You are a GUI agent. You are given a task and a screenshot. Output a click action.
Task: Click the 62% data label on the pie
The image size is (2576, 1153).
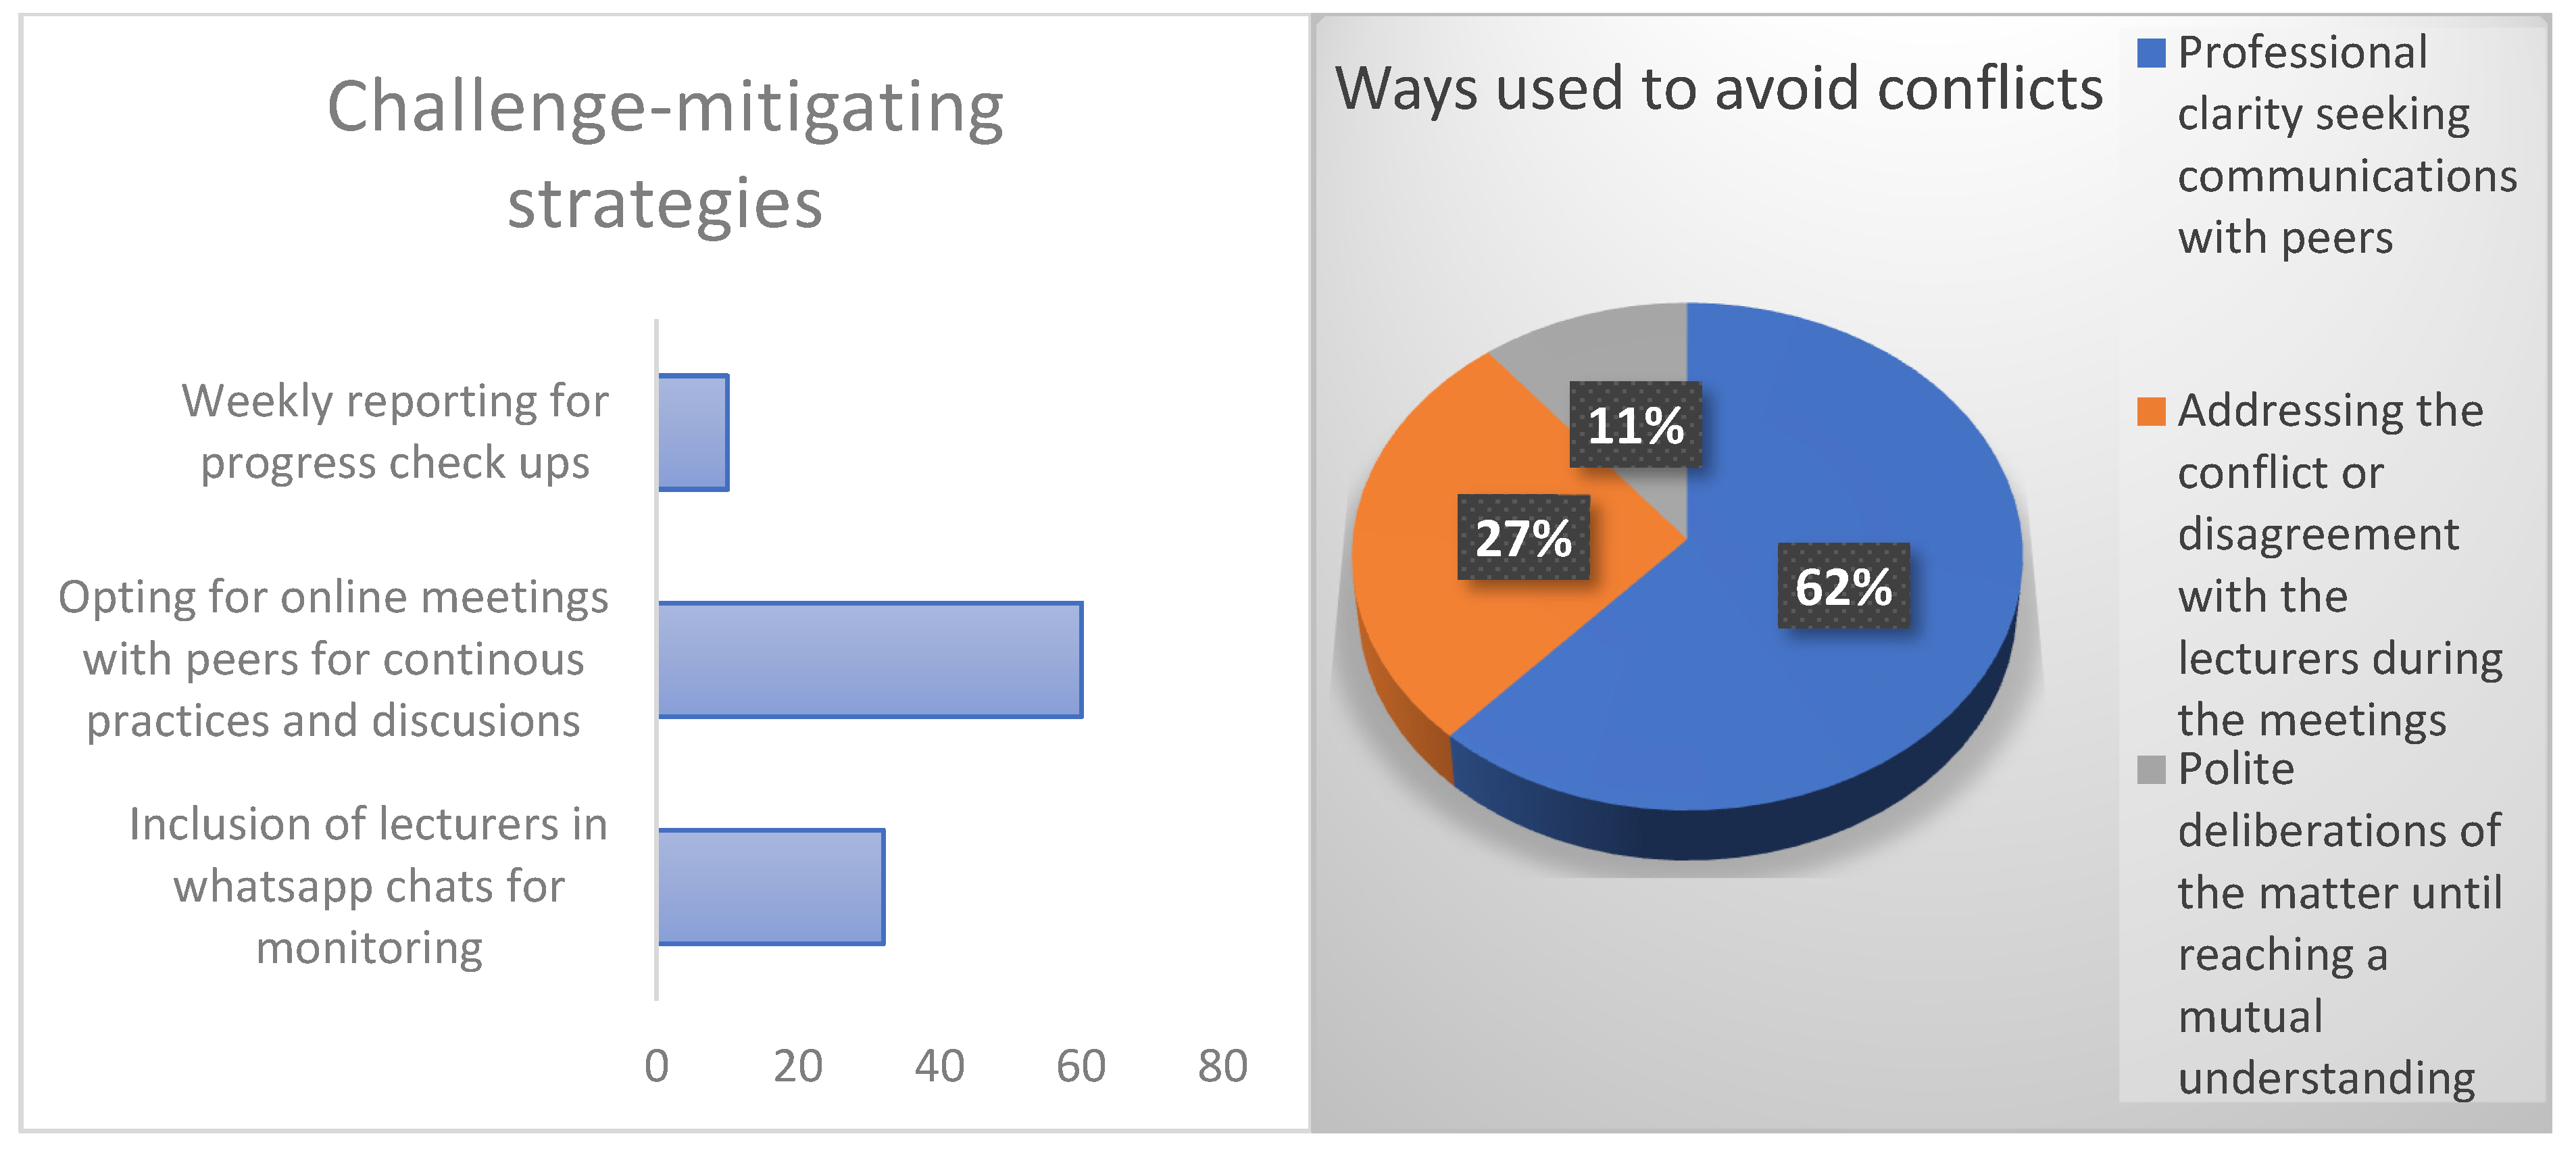pyautogui.click(x=1843, y=586)
